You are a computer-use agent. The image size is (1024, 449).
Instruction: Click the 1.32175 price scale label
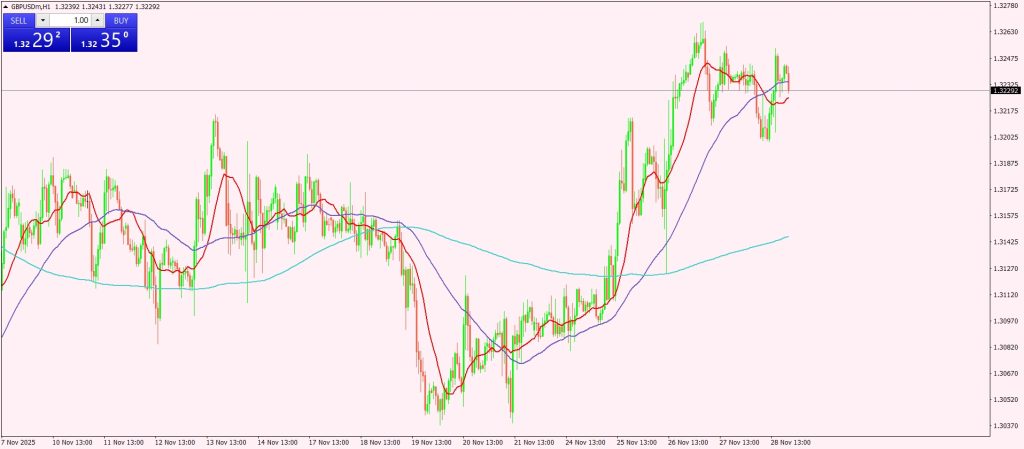pos(1004,111)
